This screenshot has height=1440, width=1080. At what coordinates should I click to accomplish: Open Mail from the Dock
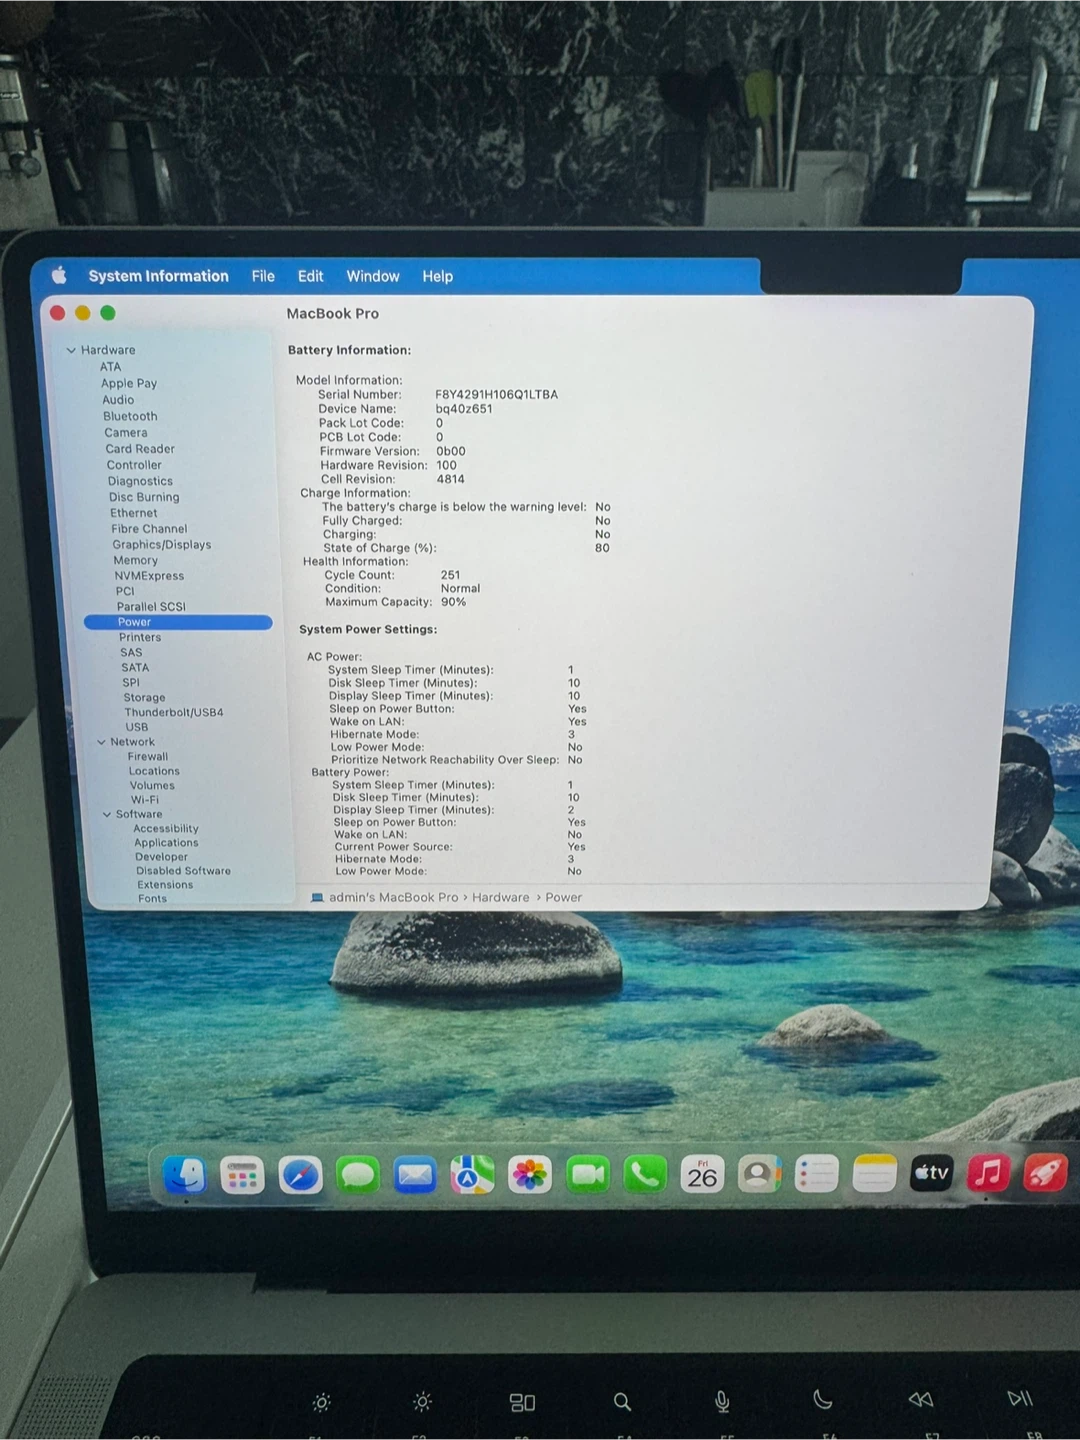click(415, 1175)
